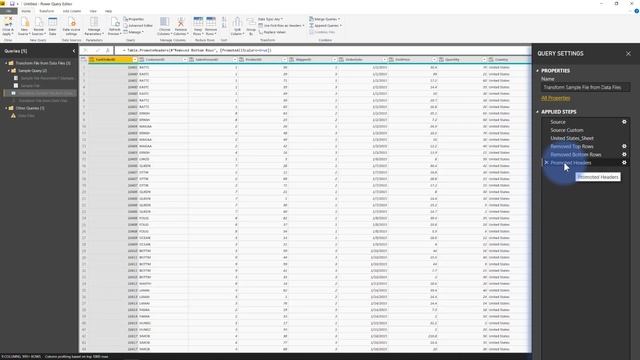Sort ascending using the ribbon icon
640x360 pixels.
click(x=224, y=19)
